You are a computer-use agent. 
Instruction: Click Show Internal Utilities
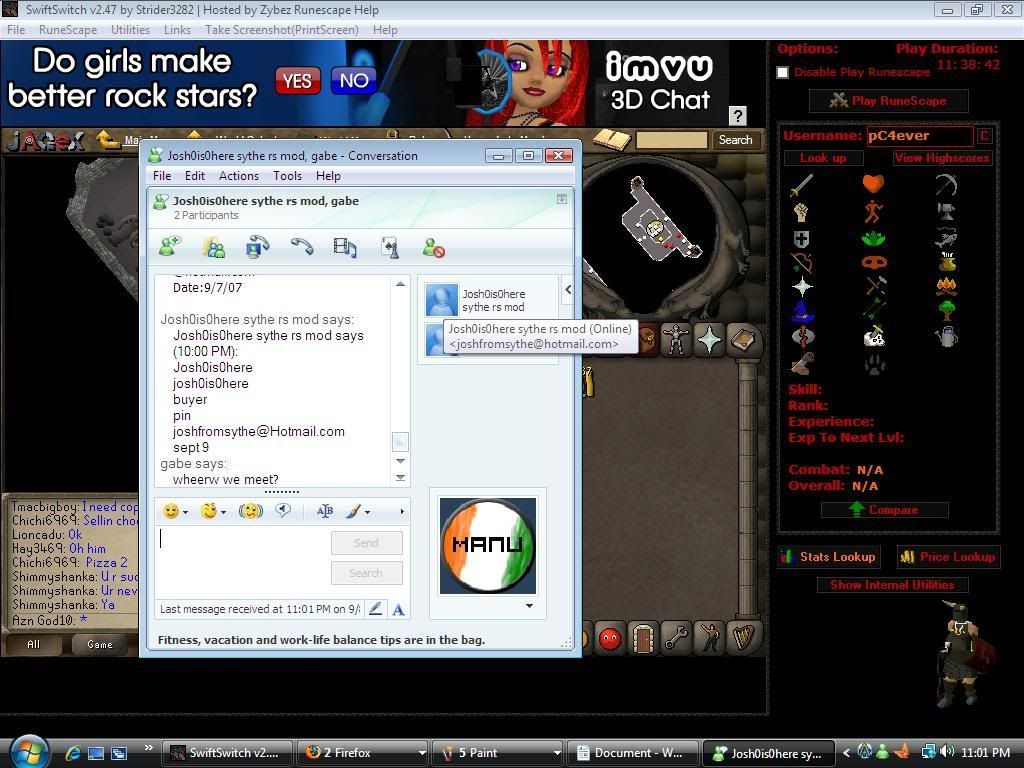[892, 585]
